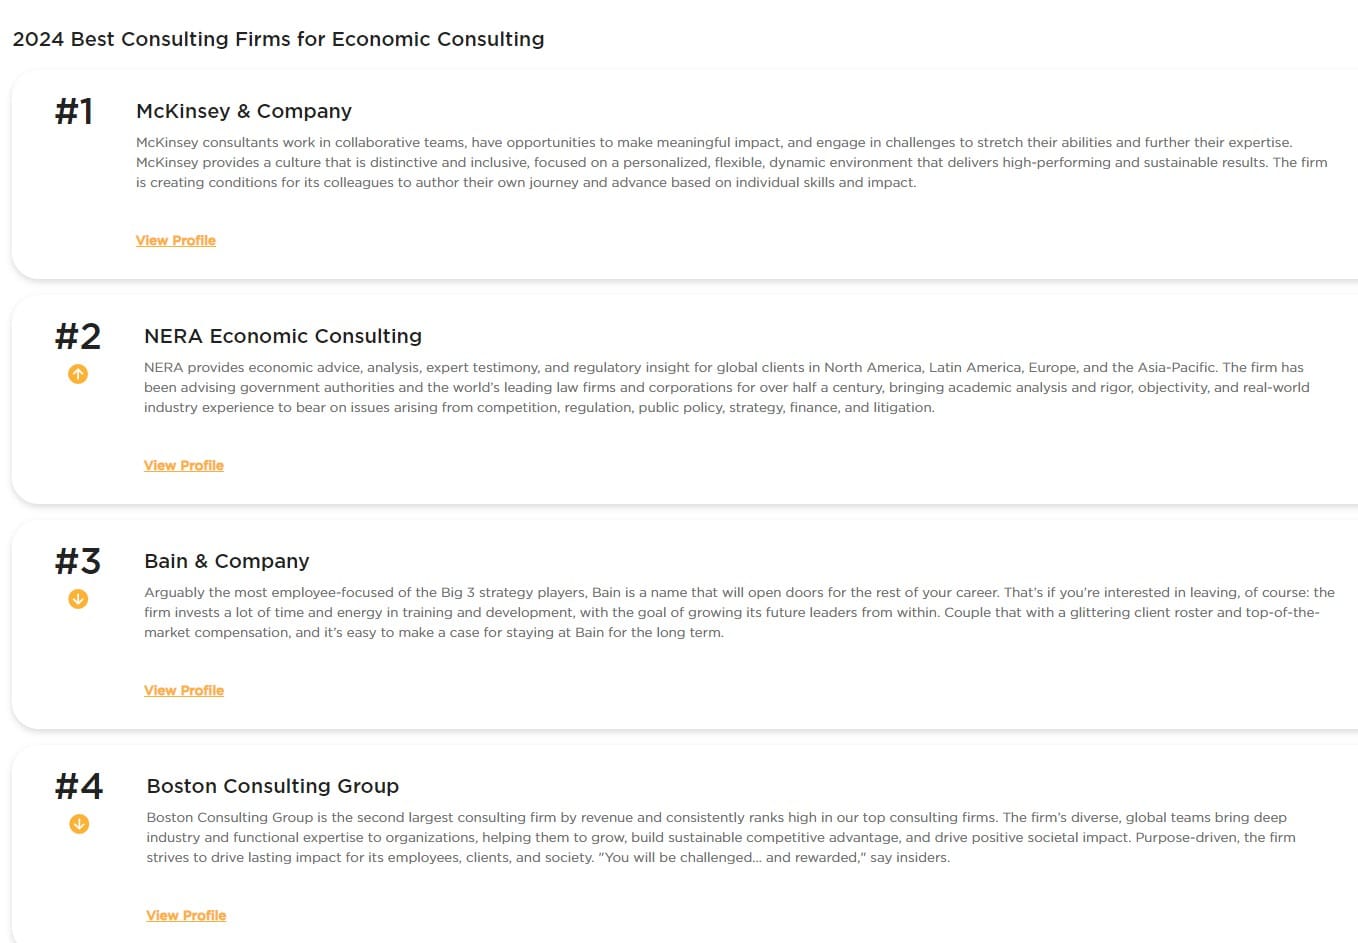Click the Bain & Company firm title
This screenshot has height=943, width=1358.
tap(227, 561)
